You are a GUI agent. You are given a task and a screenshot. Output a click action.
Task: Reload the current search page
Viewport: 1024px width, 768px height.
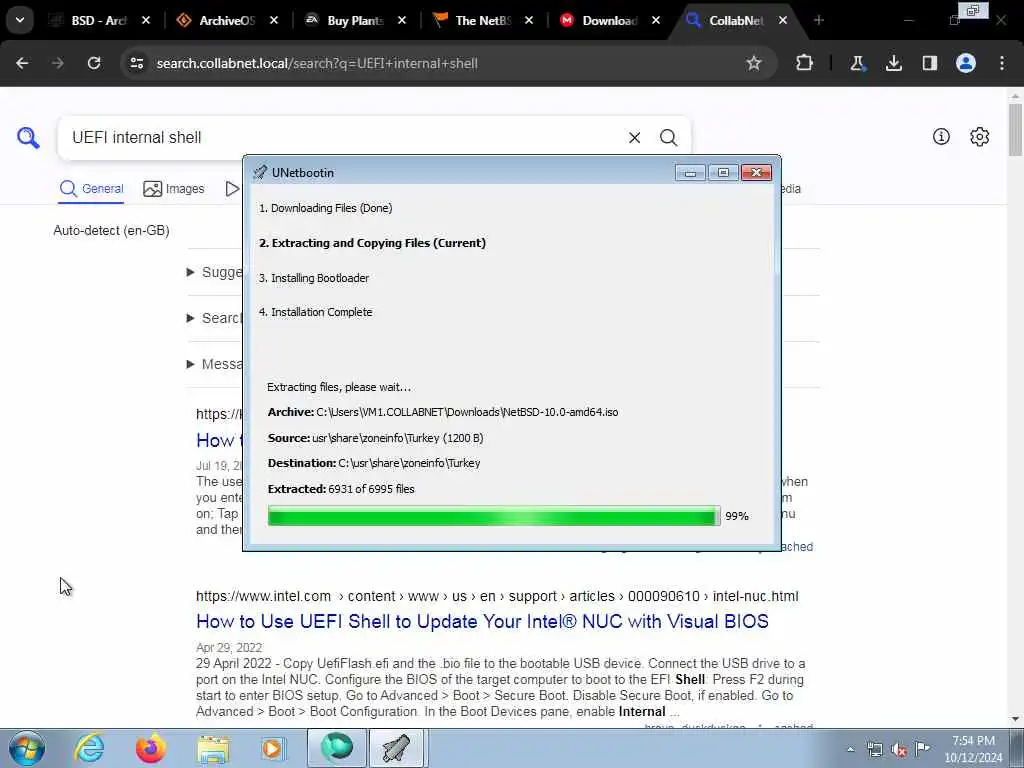click(94, 63)
